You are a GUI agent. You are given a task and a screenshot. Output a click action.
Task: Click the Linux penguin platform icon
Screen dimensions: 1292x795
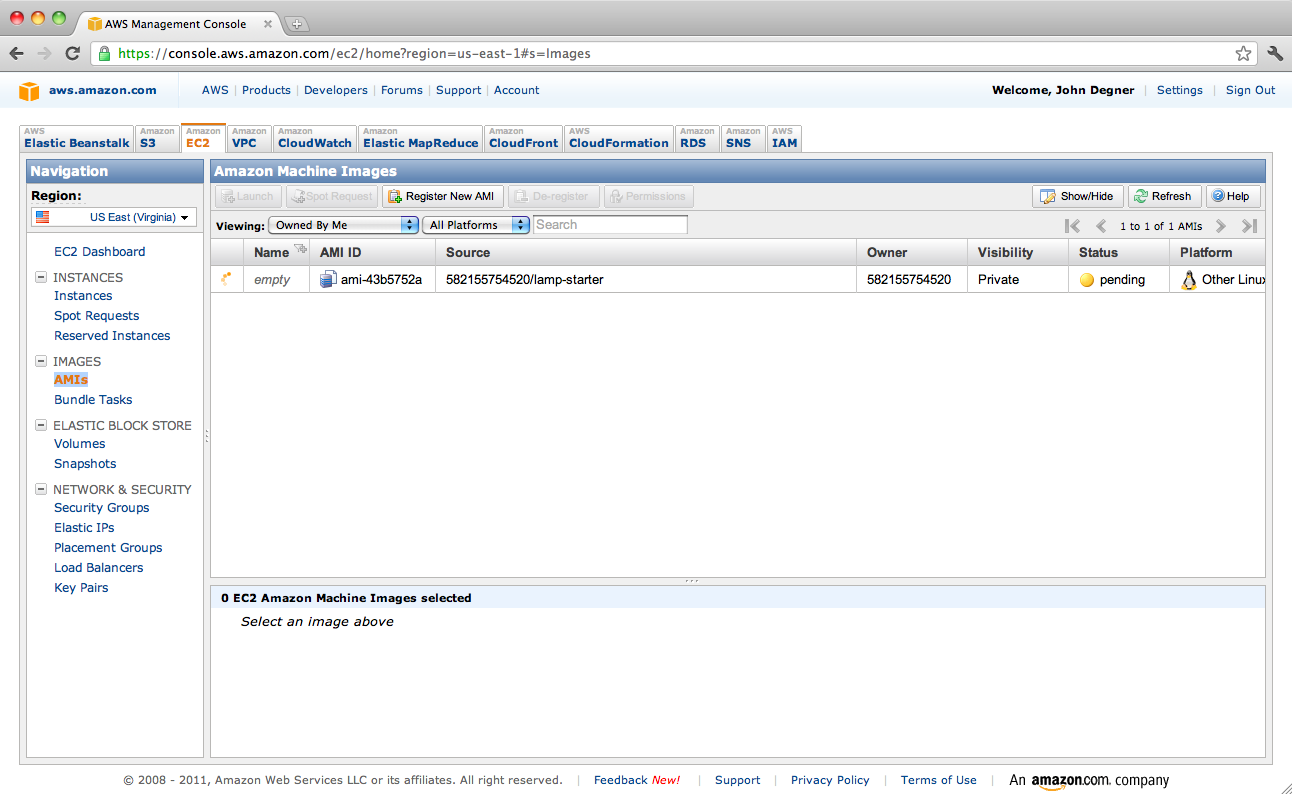[x=1189, y=280]
